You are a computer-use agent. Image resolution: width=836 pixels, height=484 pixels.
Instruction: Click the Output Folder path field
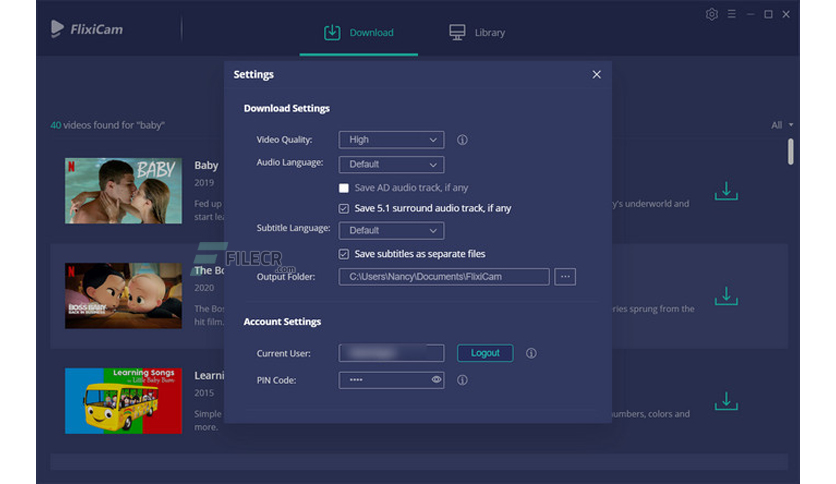pos(444,277)
